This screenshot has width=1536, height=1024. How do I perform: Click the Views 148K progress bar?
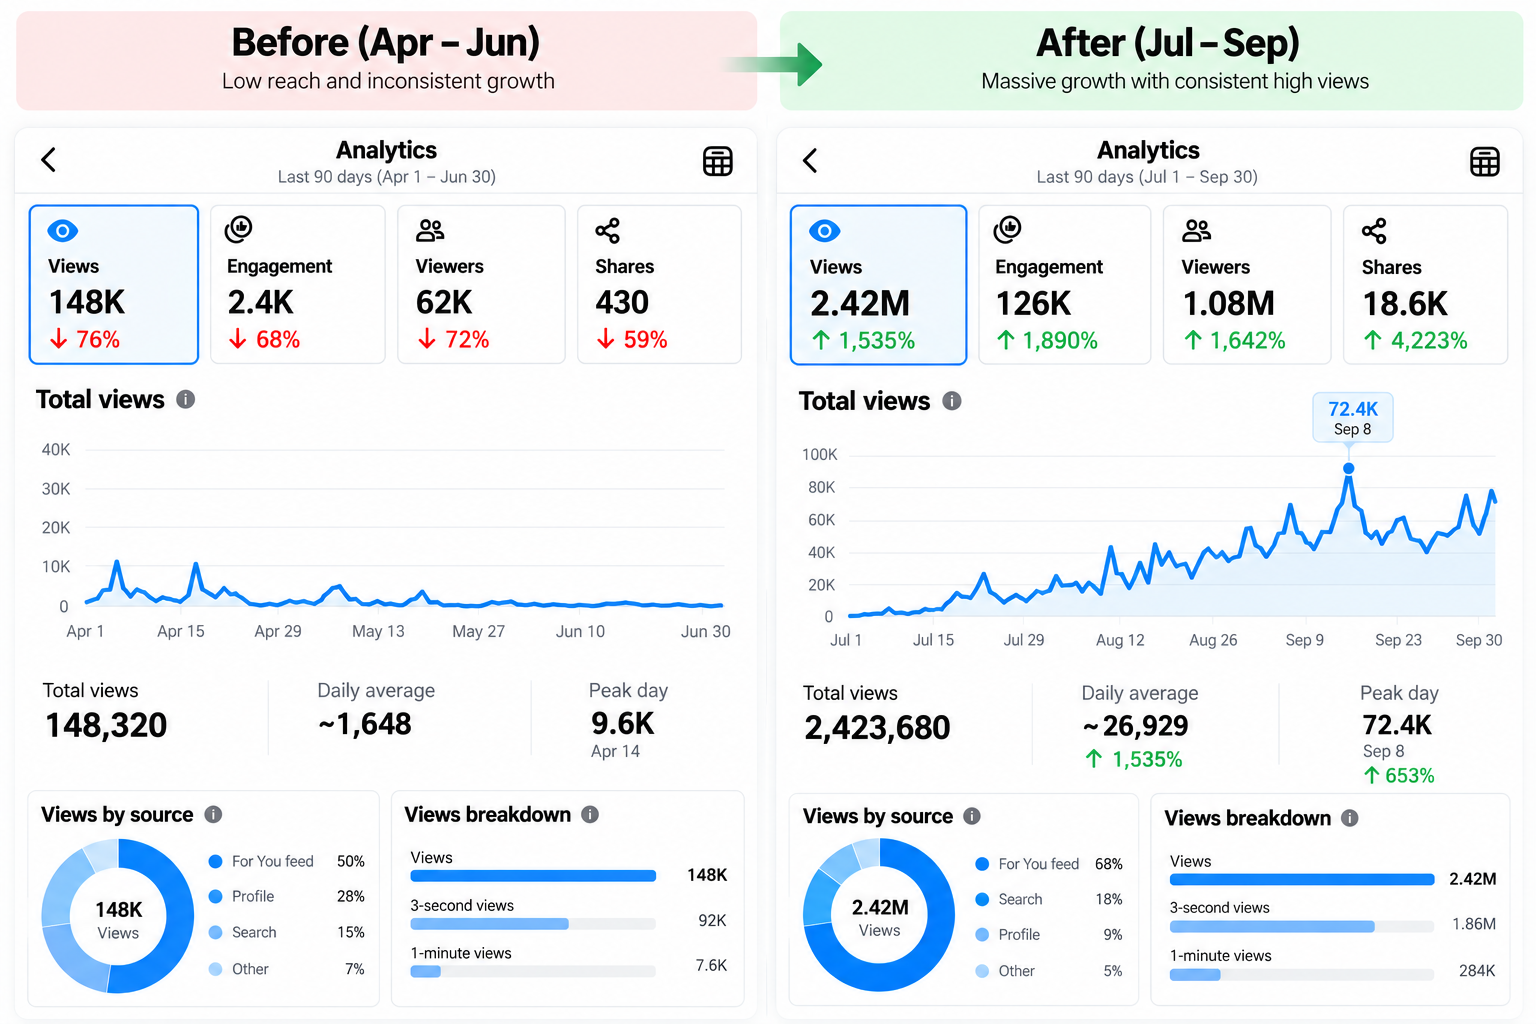coord(533,876)
